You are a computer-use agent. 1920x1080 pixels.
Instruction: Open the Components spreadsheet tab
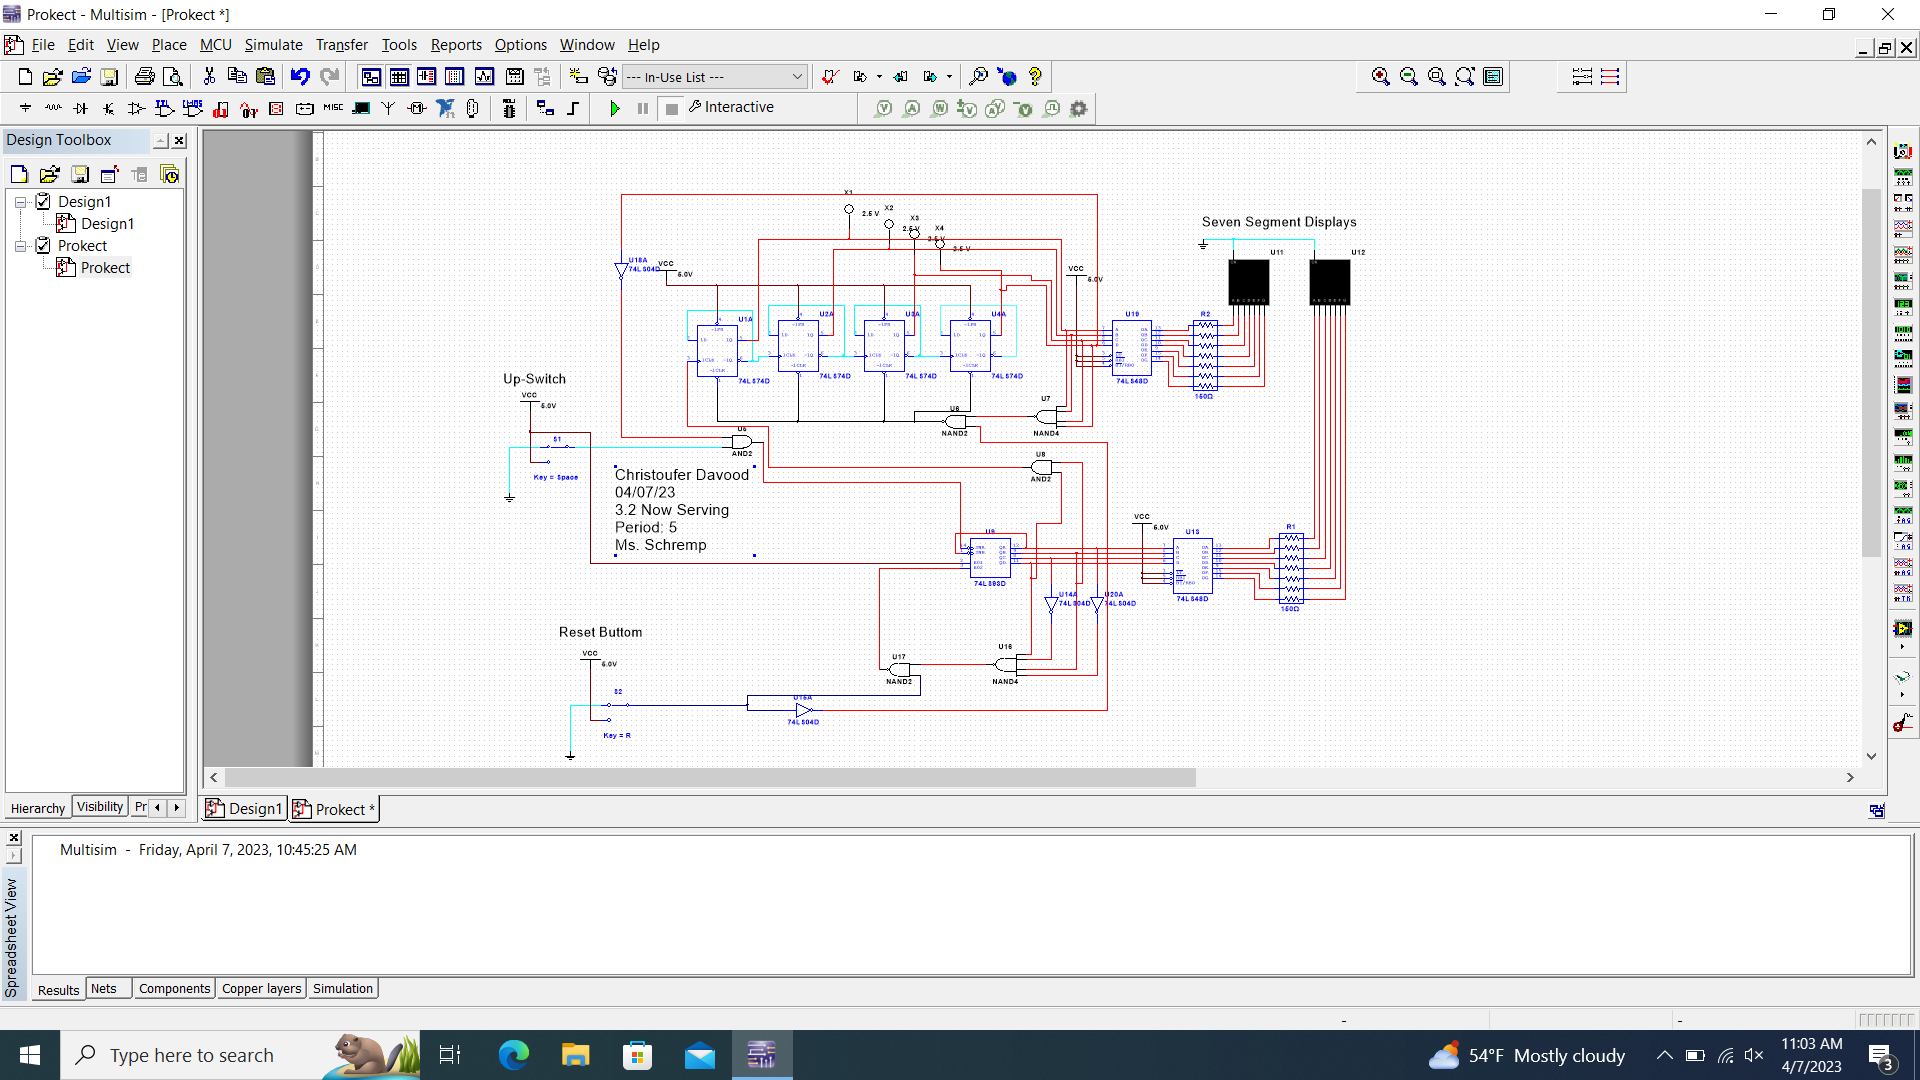pos(174,989)
